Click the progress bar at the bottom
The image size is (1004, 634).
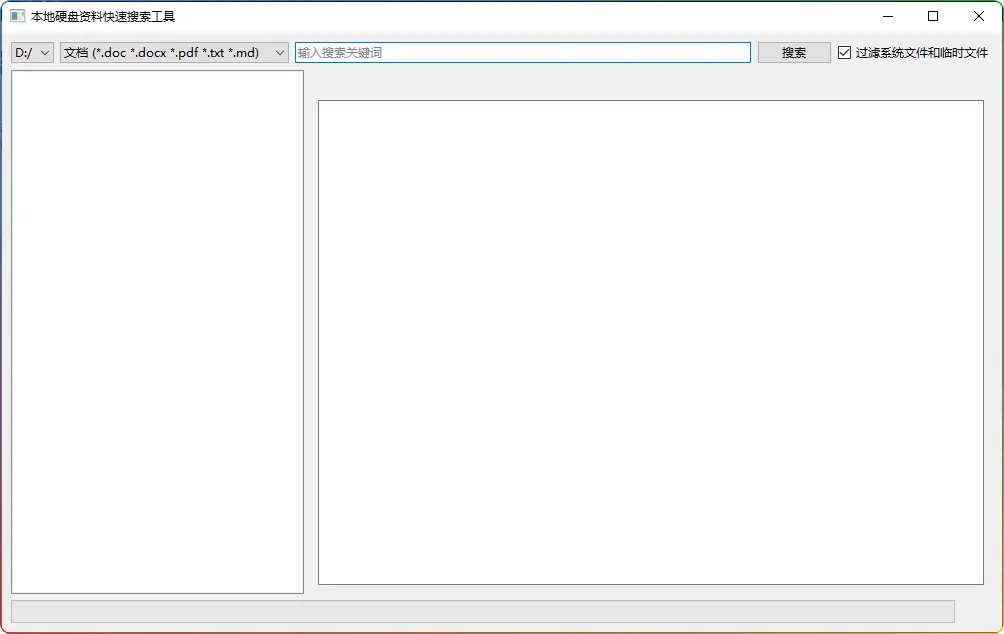pos(483,612)
